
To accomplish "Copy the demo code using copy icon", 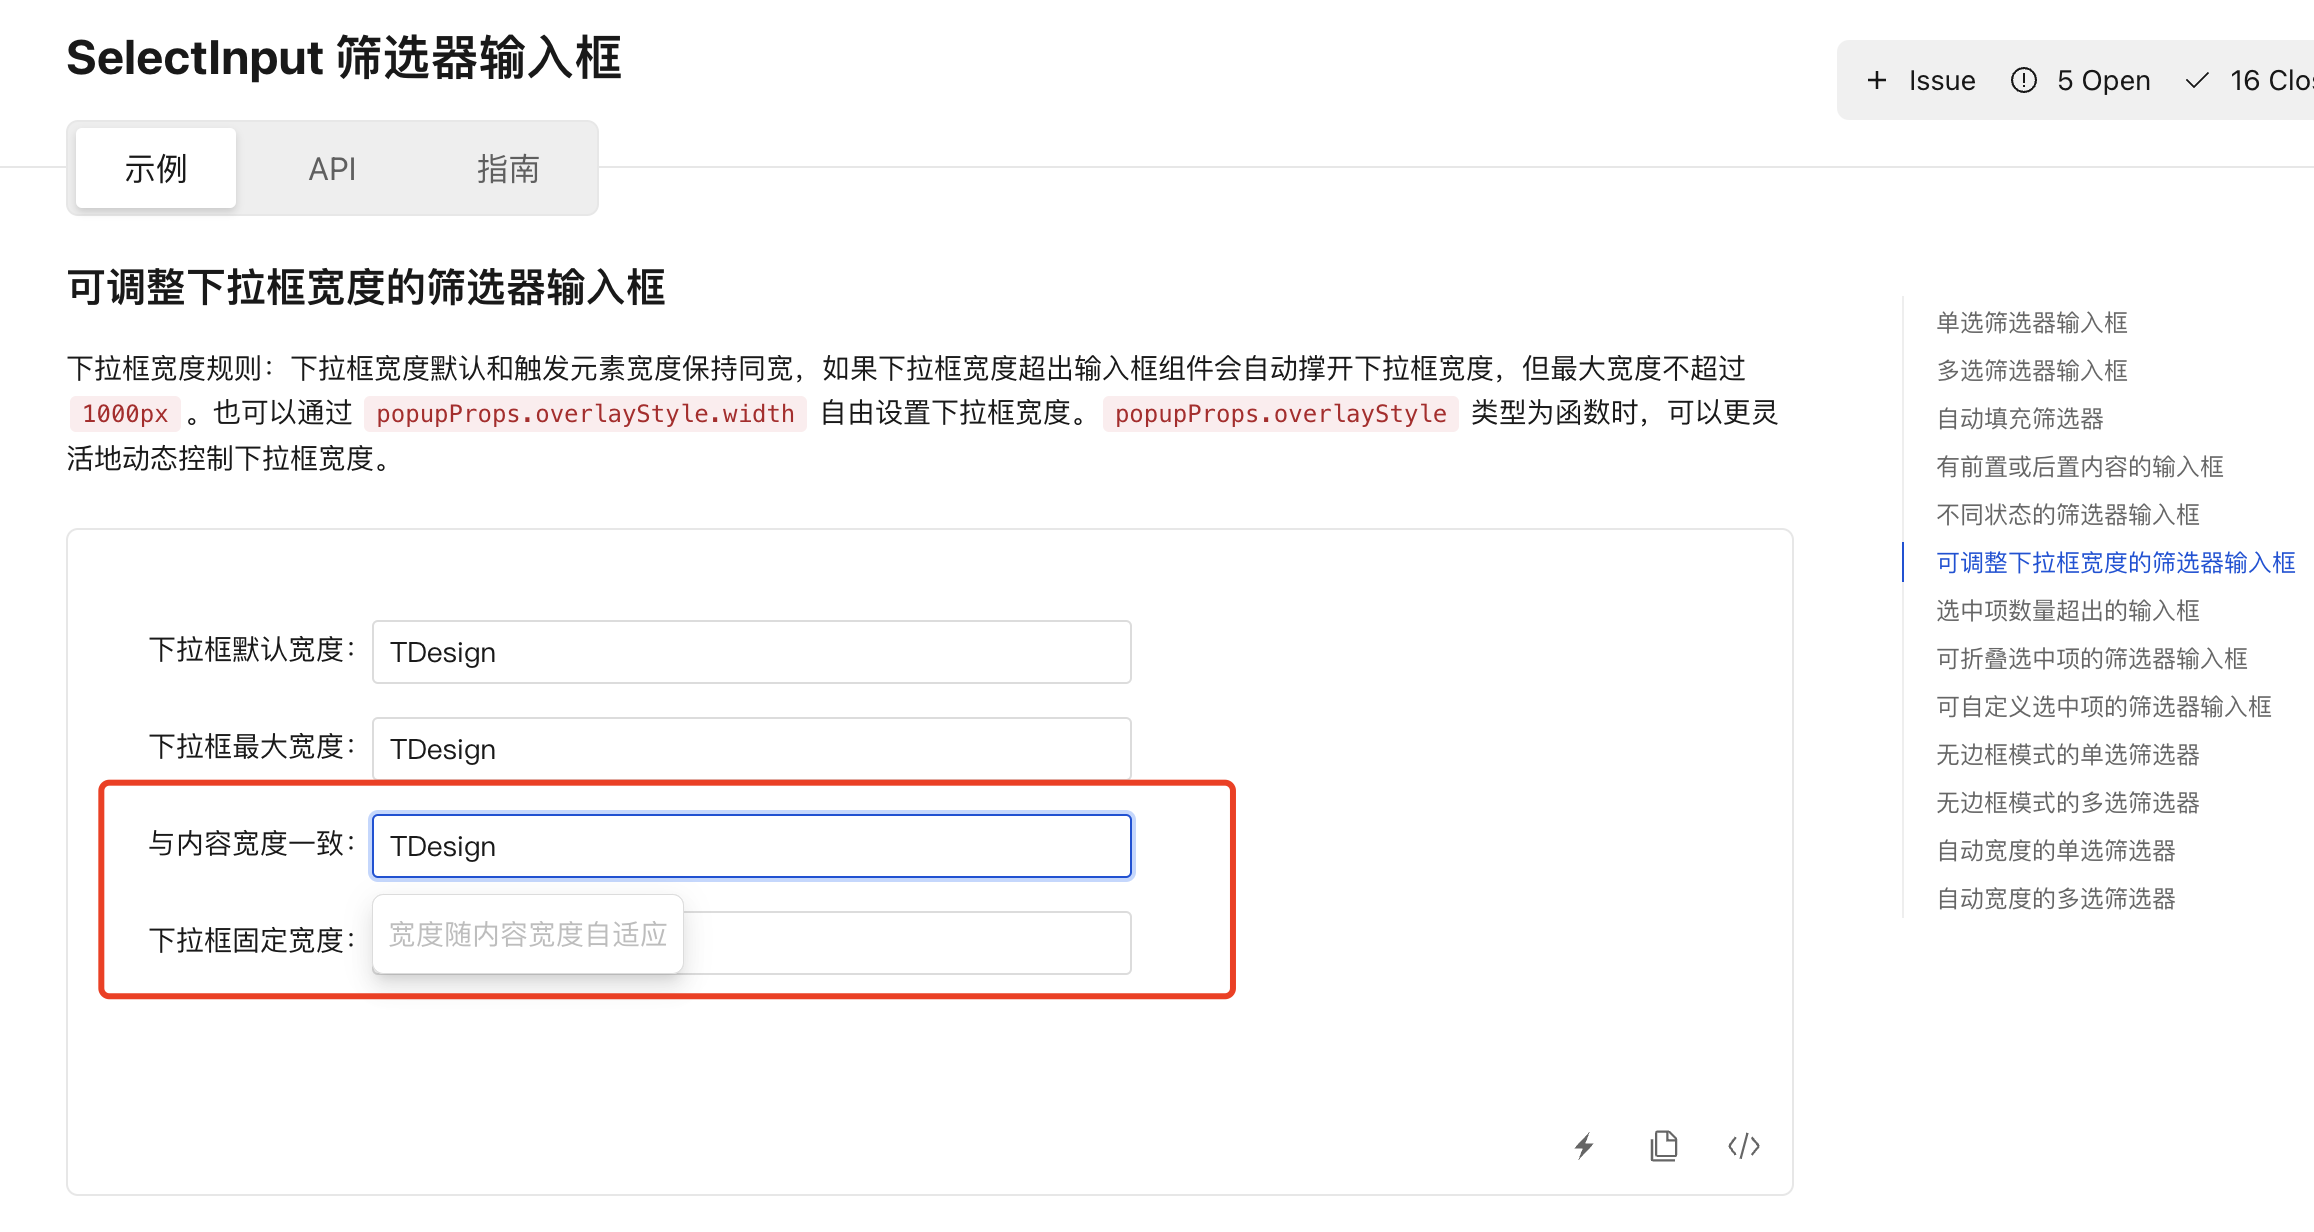I will [1663, 1146].
